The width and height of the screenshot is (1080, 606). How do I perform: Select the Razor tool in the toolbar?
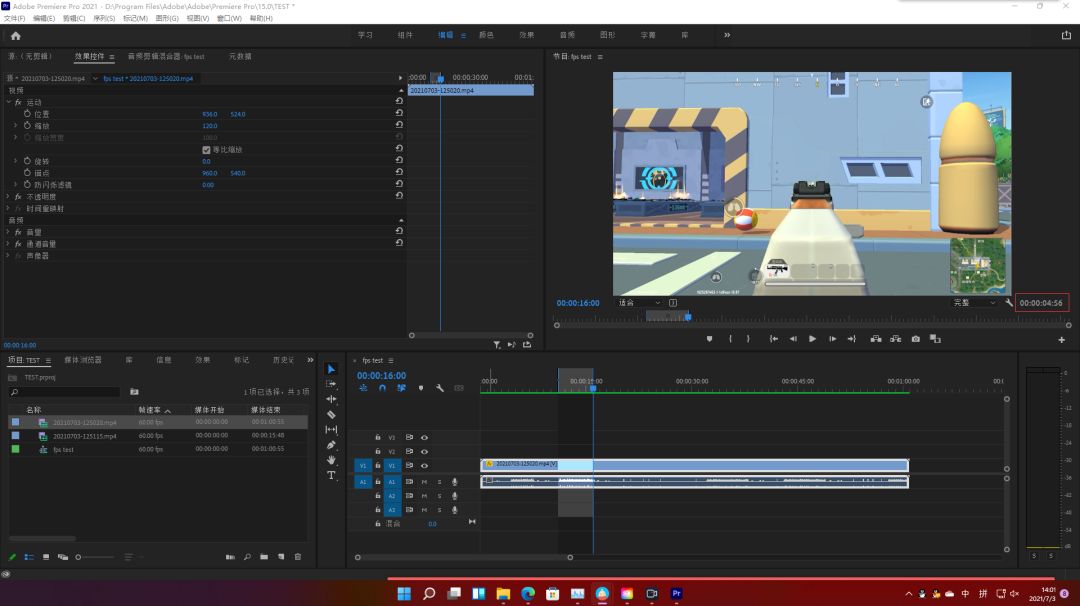(332, 415)
